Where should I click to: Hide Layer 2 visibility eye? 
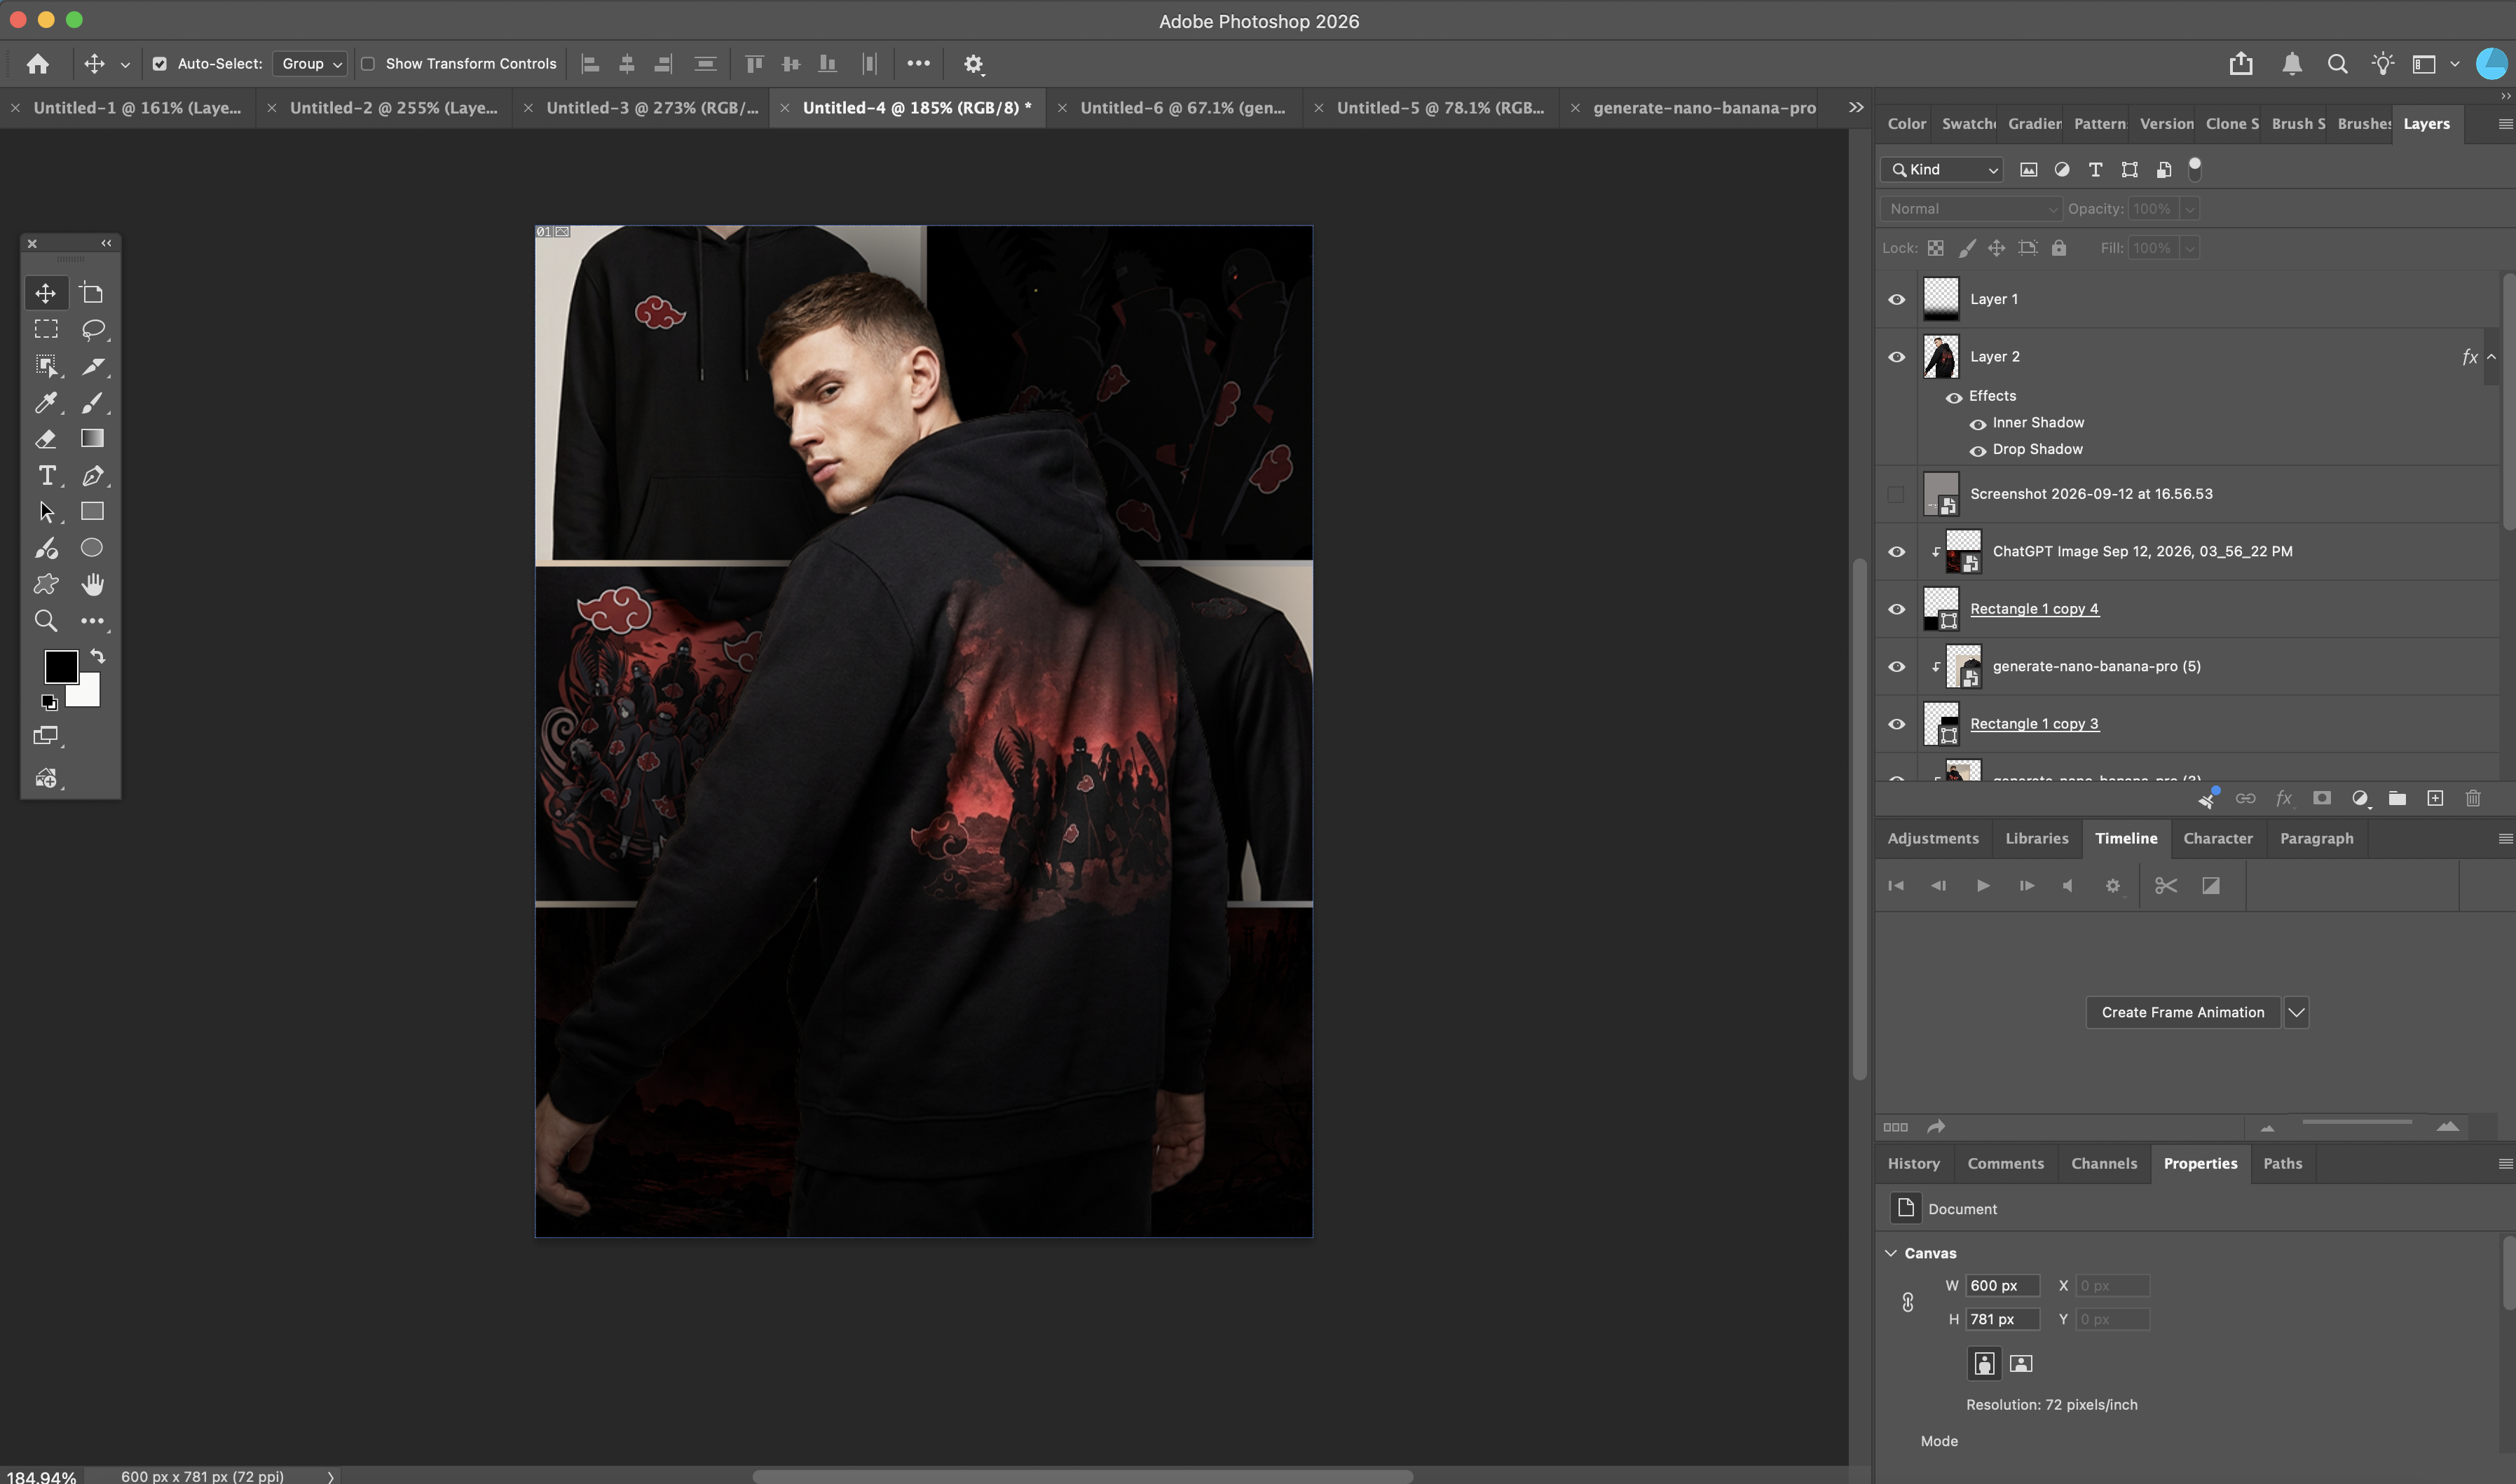(1896, 357)
